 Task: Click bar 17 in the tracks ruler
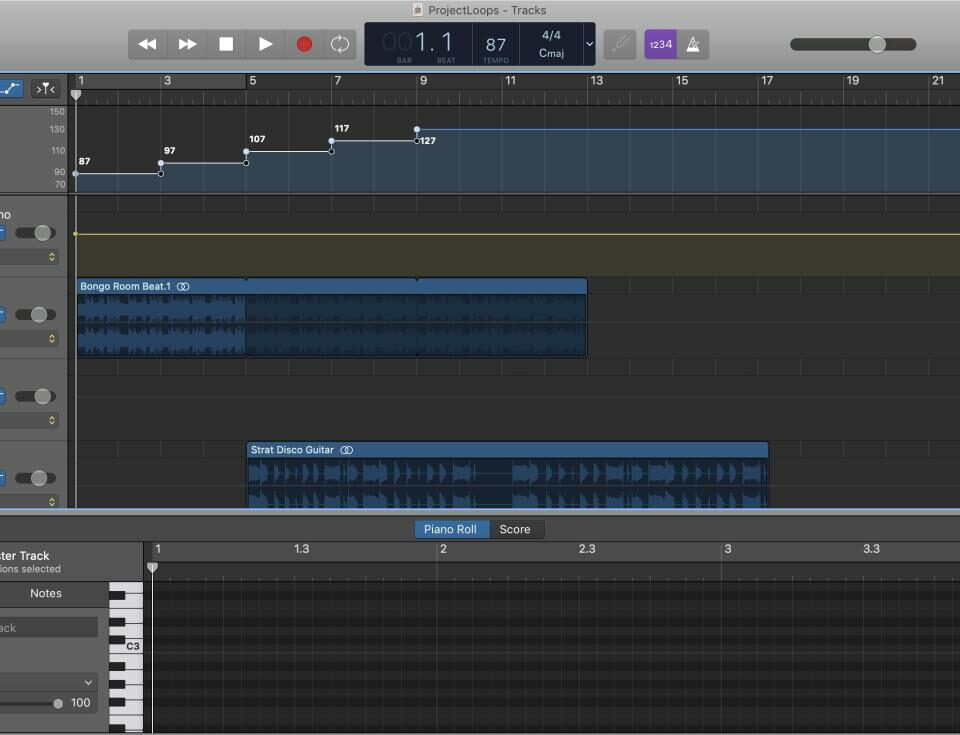pos(767,80)
